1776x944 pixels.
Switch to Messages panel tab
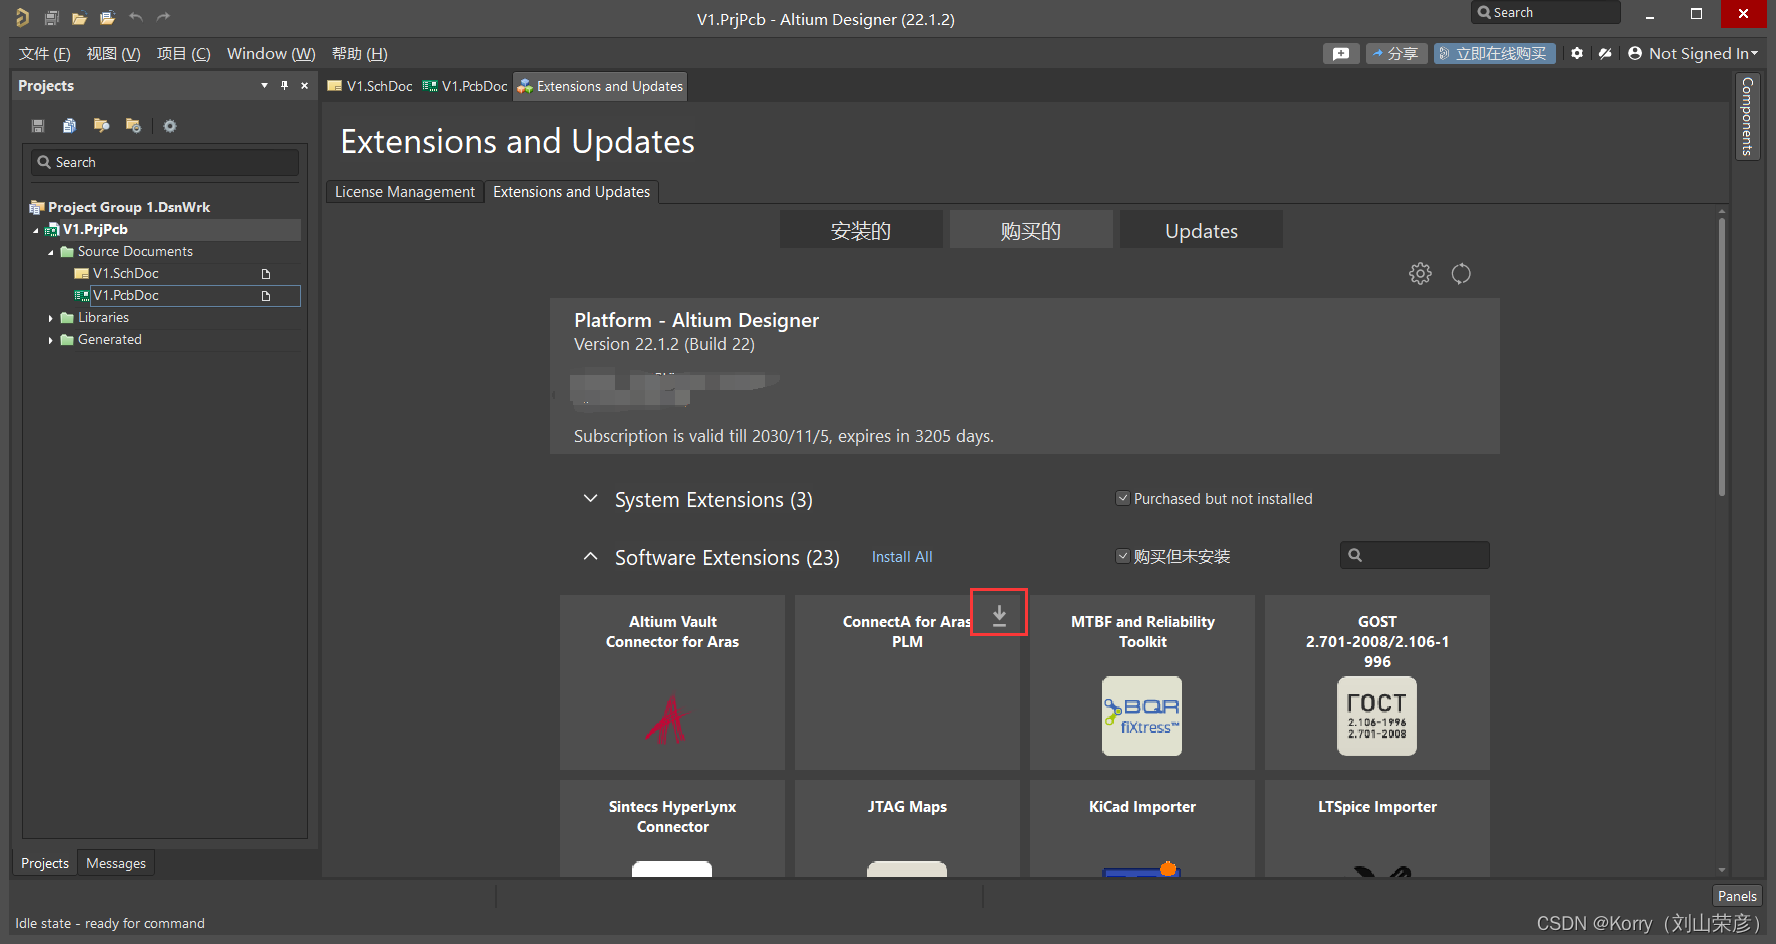pos(116,863)
